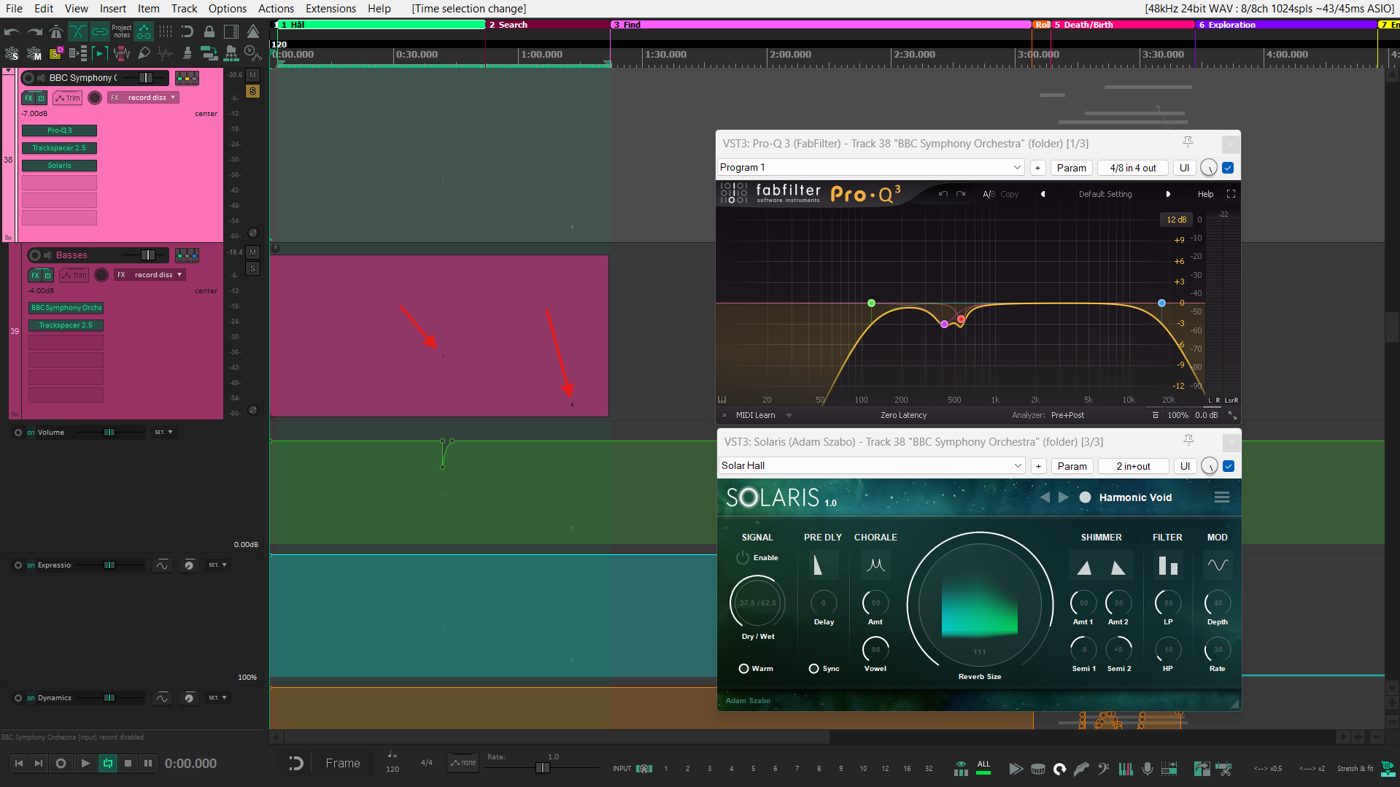Click the transport Play button

pos(84,763)
